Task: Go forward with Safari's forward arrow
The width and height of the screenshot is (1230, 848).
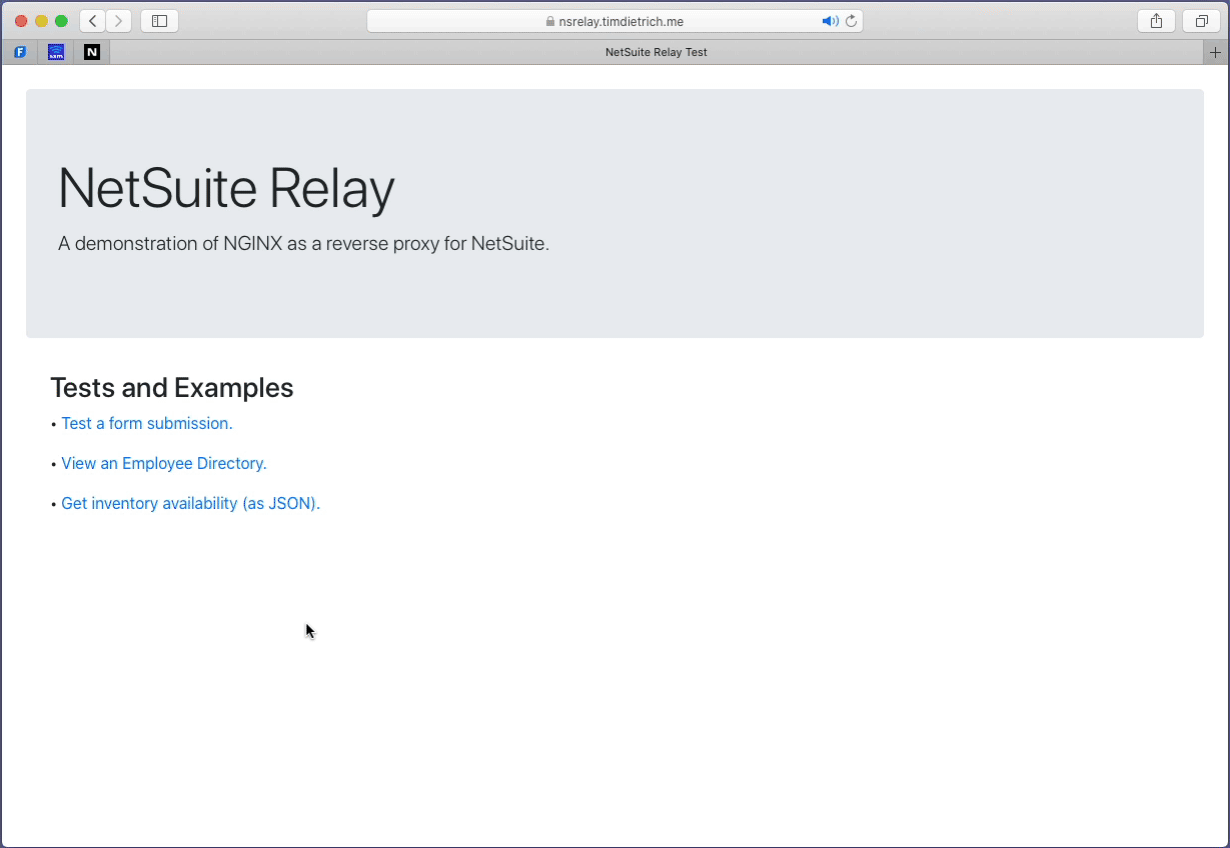Action: click(x=118, y=21)
